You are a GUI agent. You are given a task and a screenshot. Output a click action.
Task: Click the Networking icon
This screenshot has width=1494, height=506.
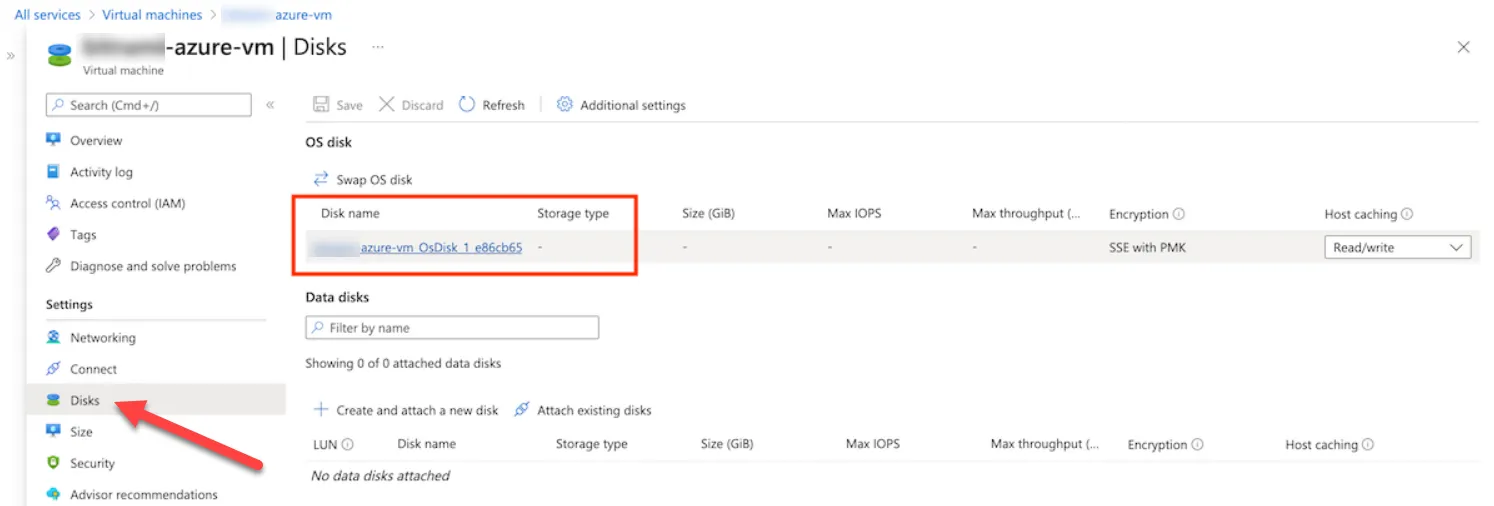point(54,337)
